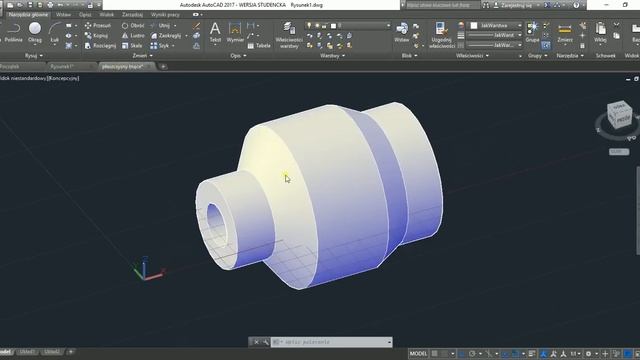Image resolution: width=640 pixels, height=360 pixels.
Task: Expand the Rysuj panel
Action: 33,56
